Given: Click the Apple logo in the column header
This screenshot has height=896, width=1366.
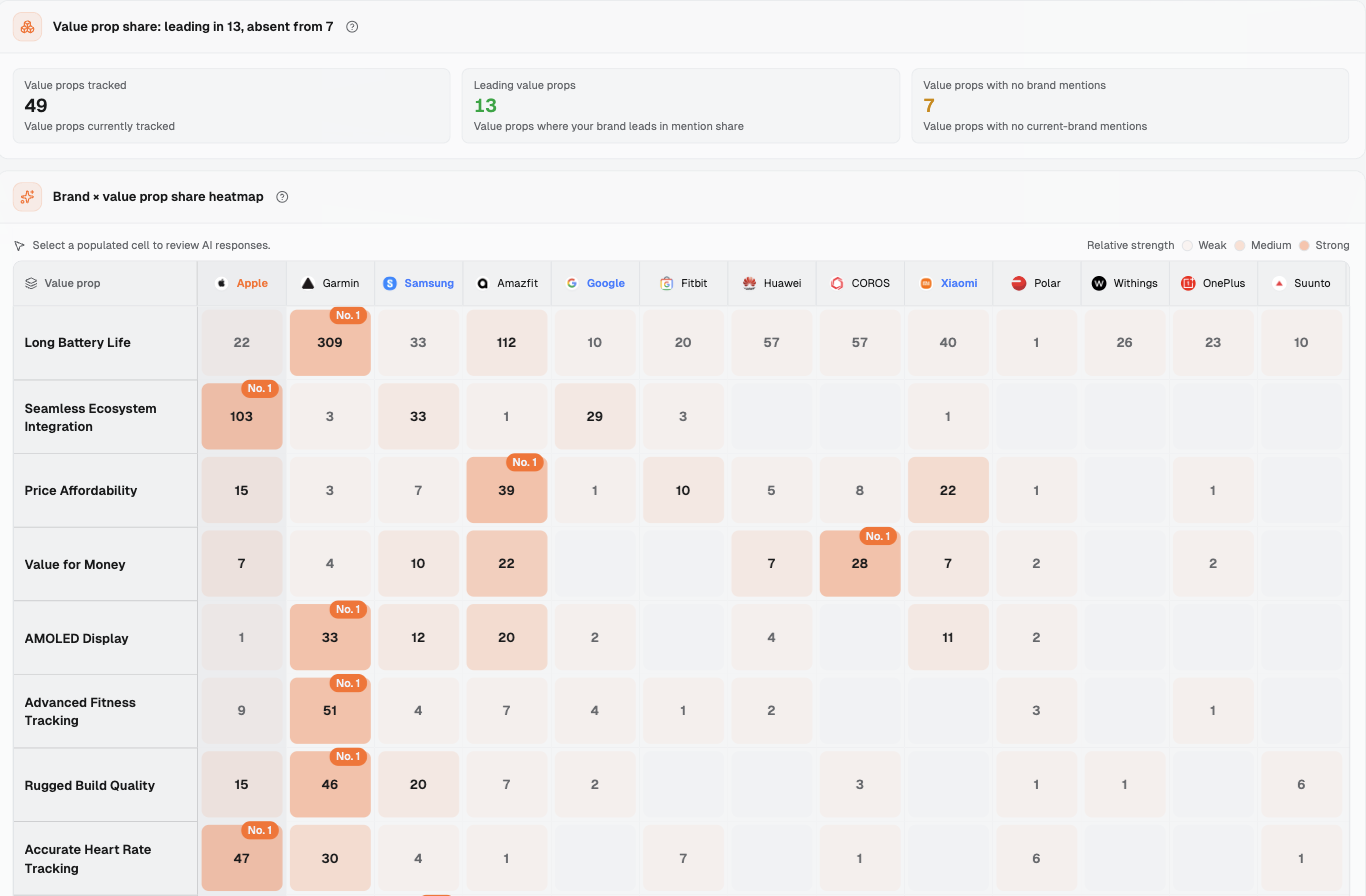Looking at the screenshot, I should point(222,283).
